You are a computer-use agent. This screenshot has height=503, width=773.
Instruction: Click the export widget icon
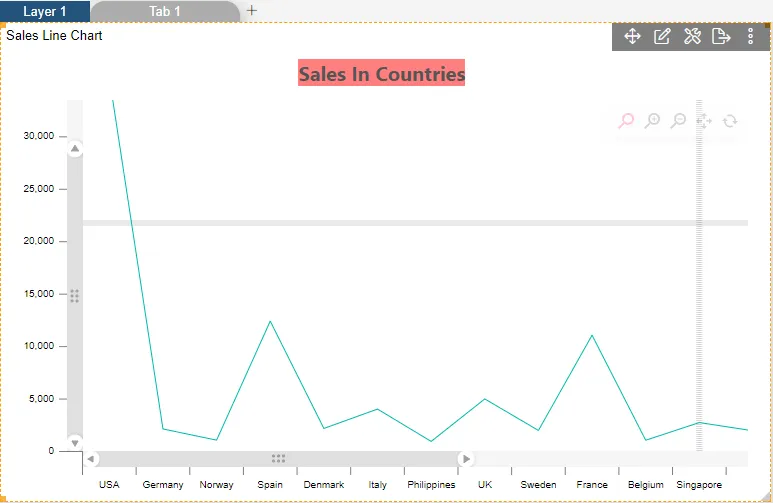click(x=721, y=37)
